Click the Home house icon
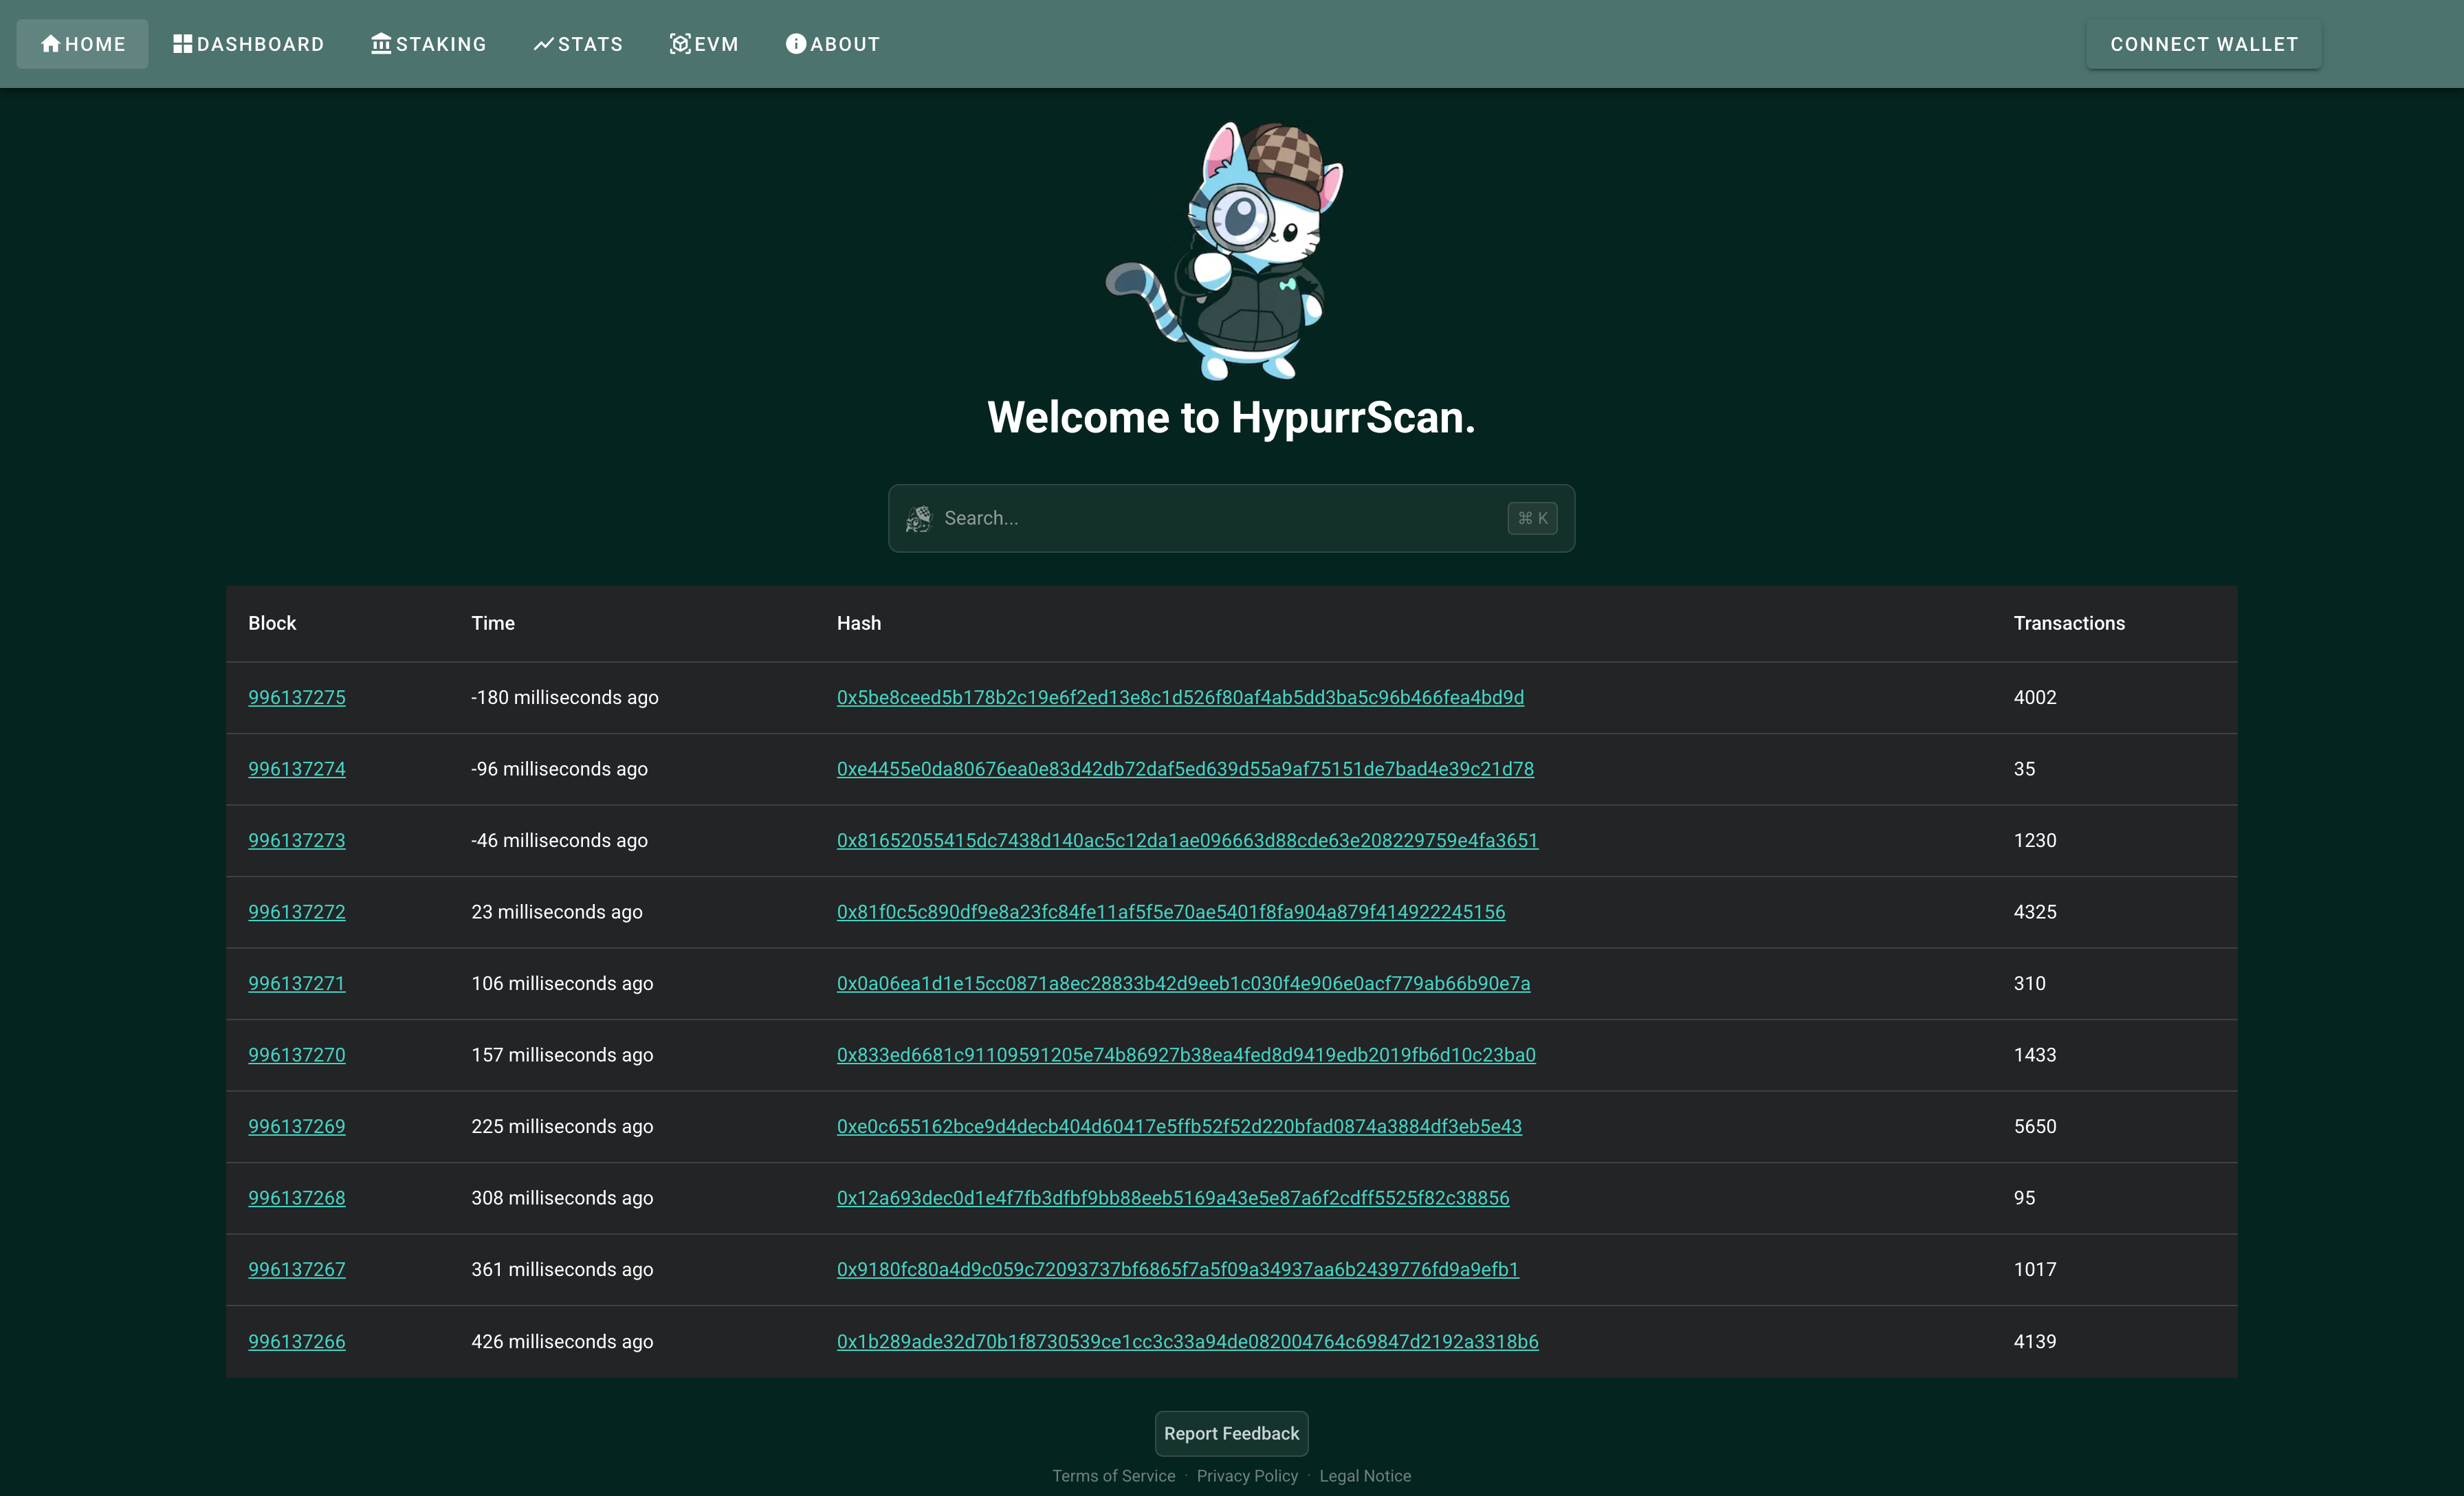2464x1496 pixels. (x=51, y=44)
